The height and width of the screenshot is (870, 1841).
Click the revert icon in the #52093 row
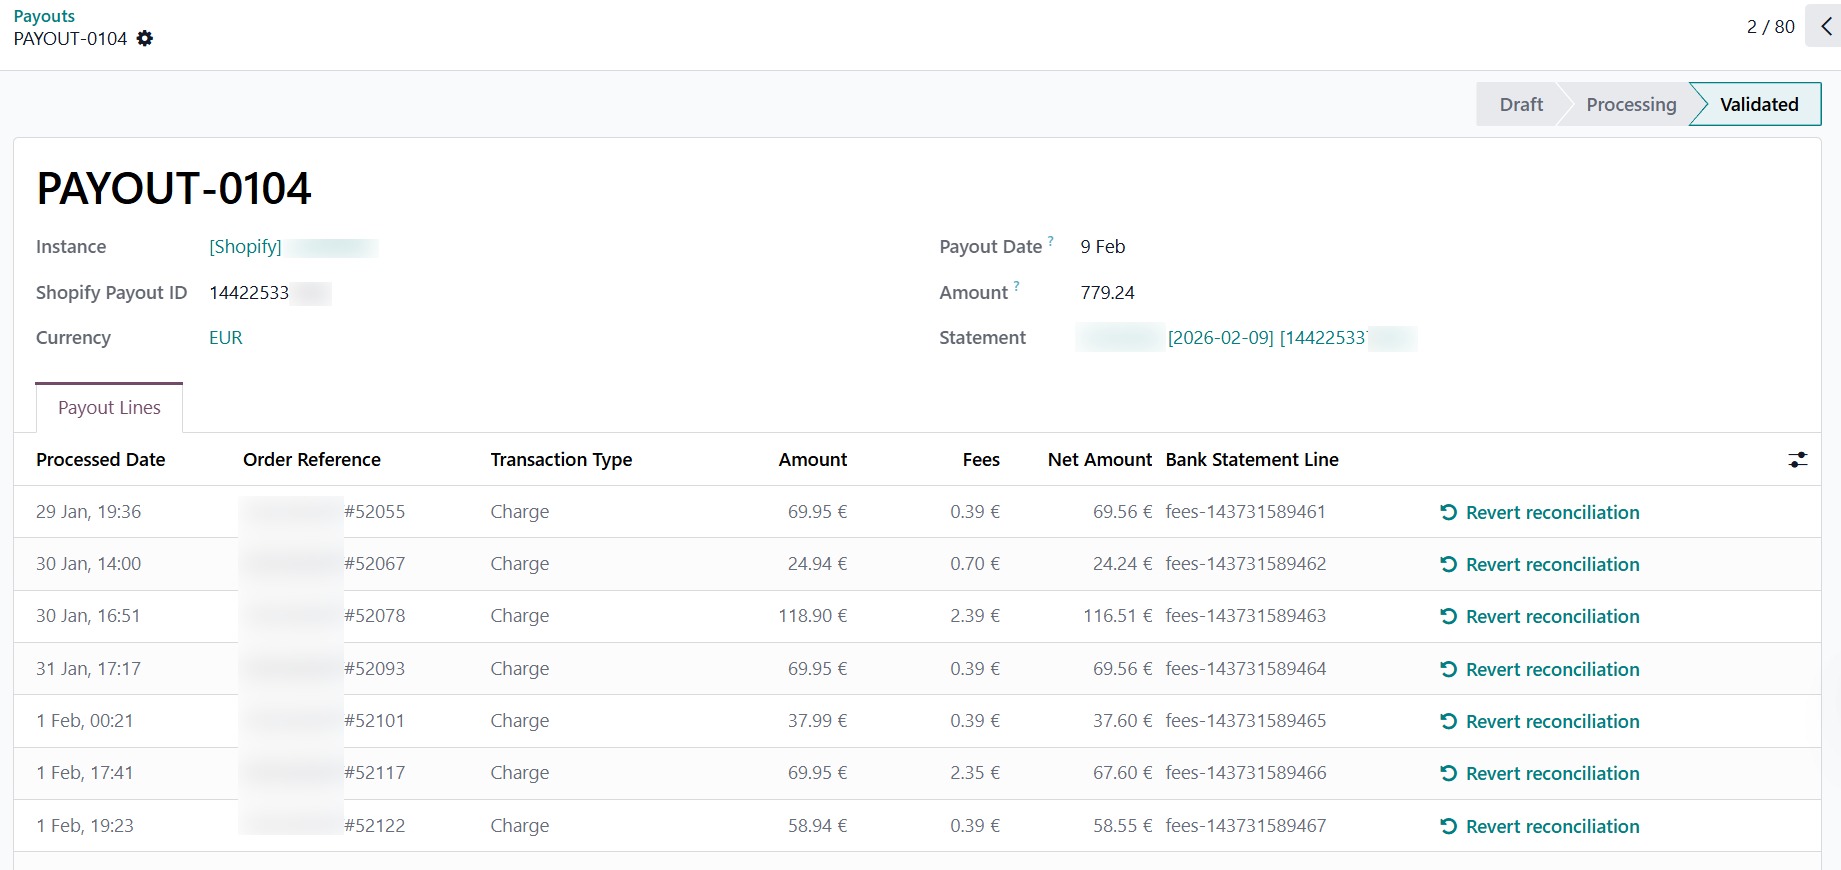coord(1448,669)
